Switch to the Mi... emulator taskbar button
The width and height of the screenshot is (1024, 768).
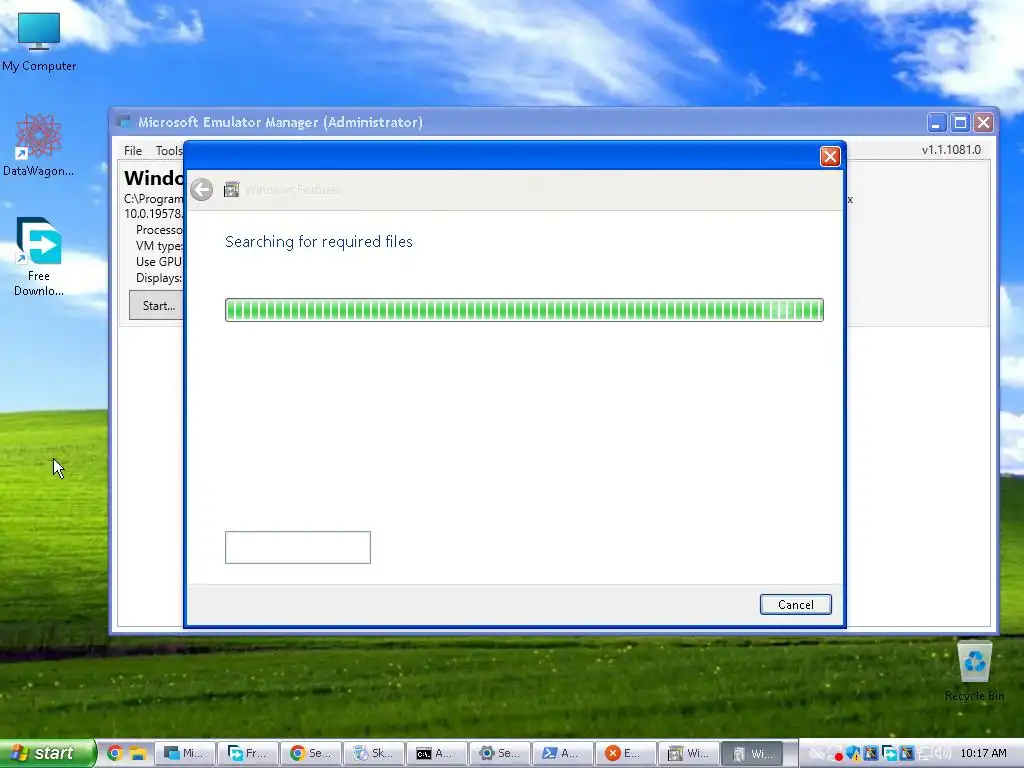[184, 753]
